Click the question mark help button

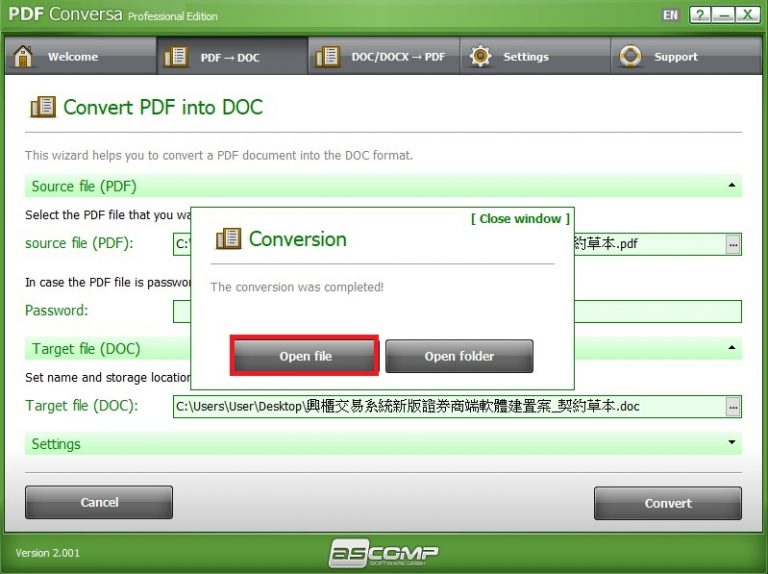(x=700, y=15)
